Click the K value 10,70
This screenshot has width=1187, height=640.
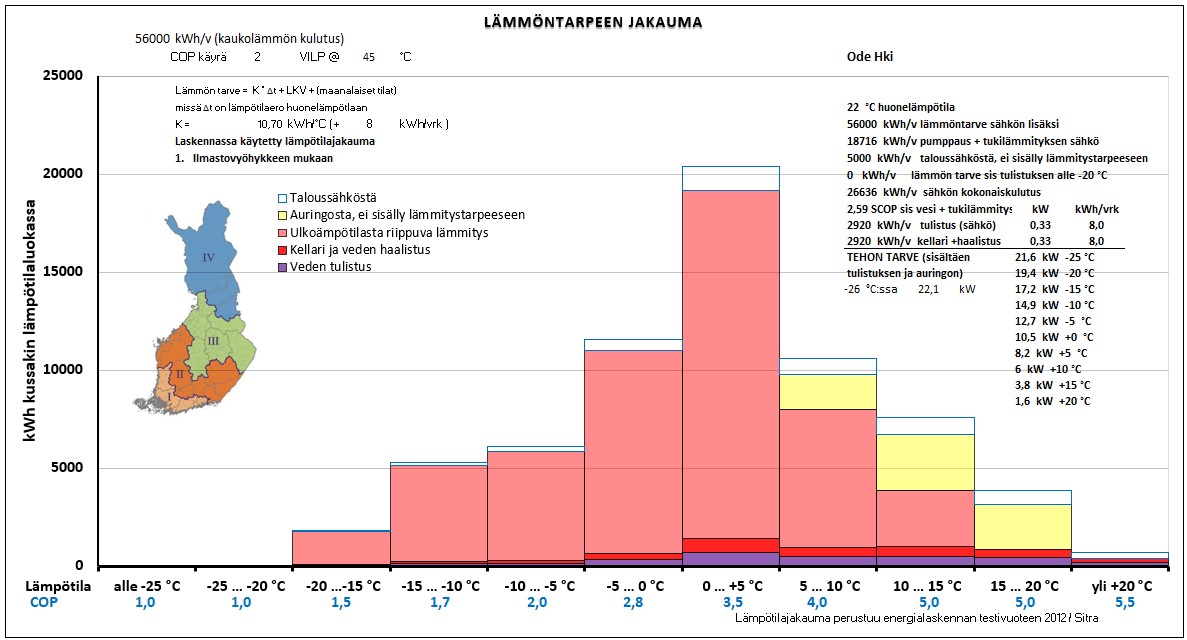coord(269,124)
